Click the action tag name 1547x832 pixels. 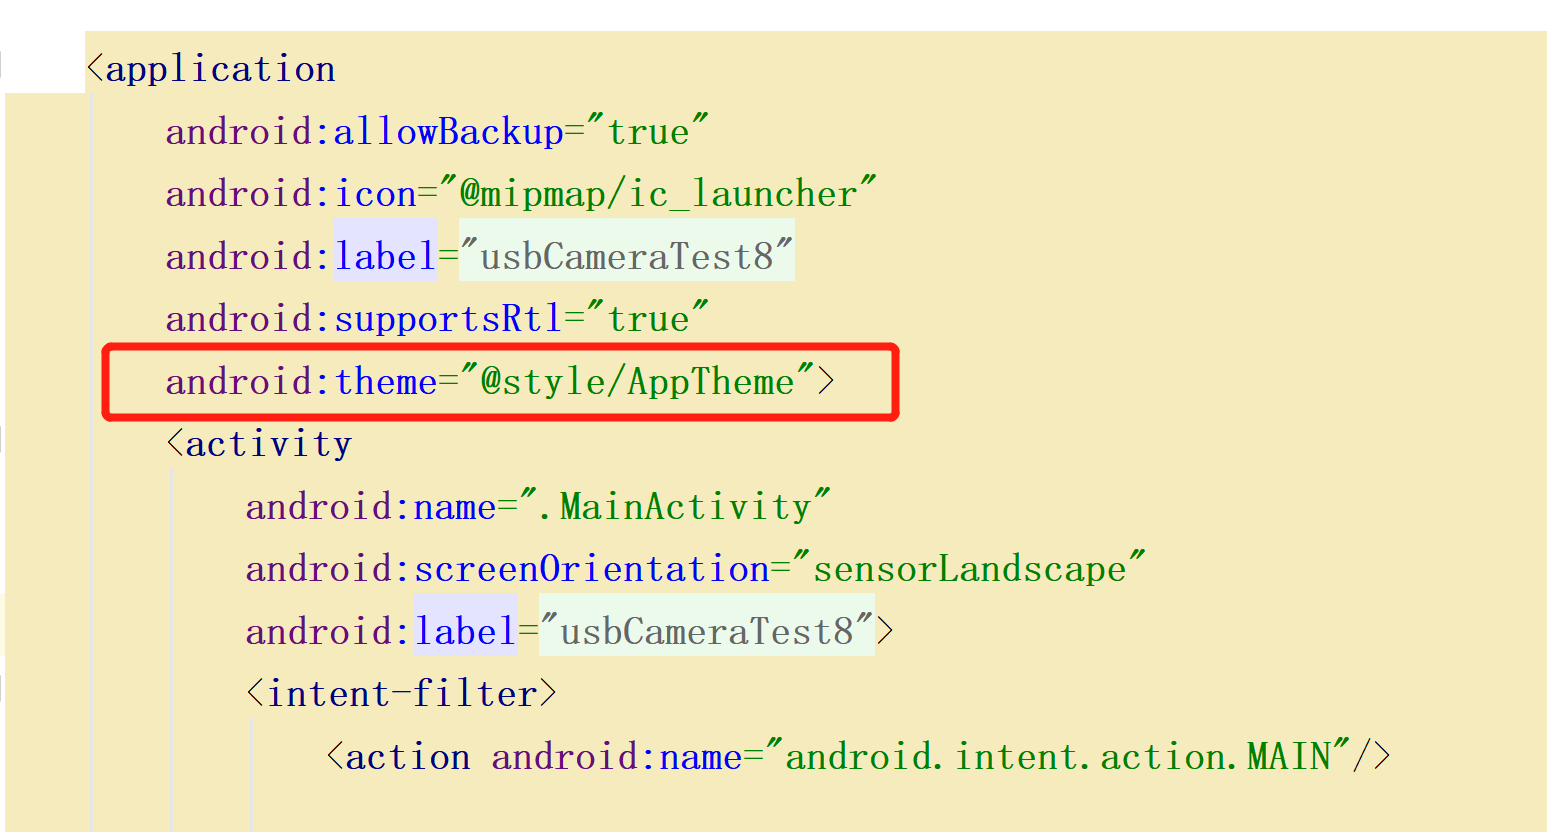pos(407,757)
